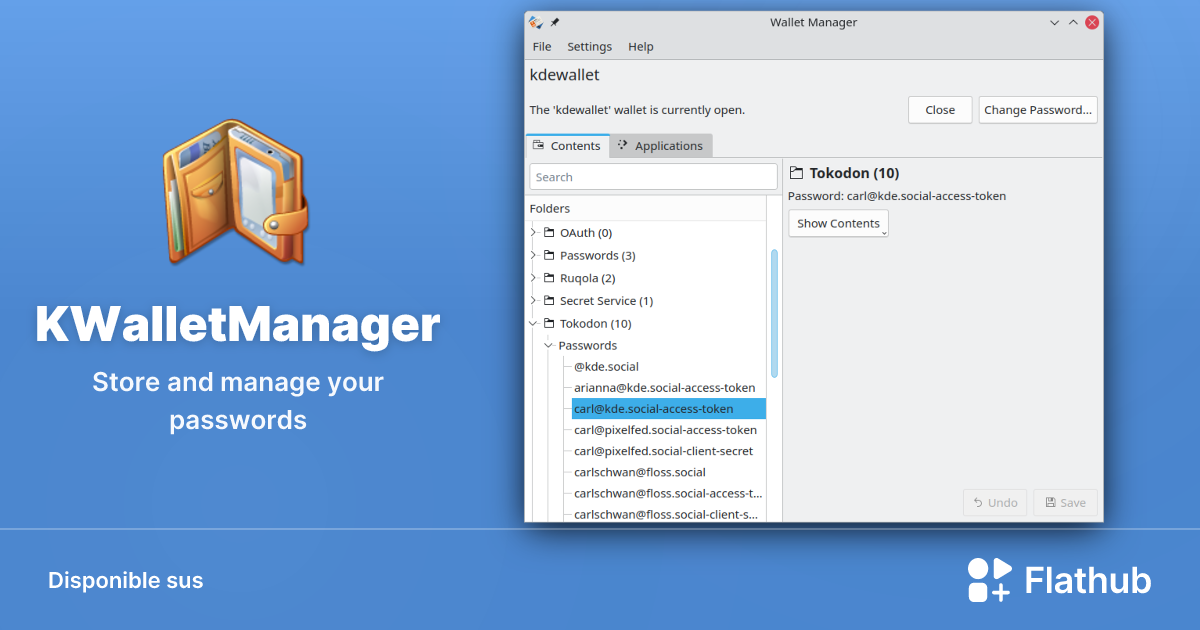The height and width of the screenshot is (630, 1200).
Task: Pin the Wallet Manager window
Action: point(553,22)
